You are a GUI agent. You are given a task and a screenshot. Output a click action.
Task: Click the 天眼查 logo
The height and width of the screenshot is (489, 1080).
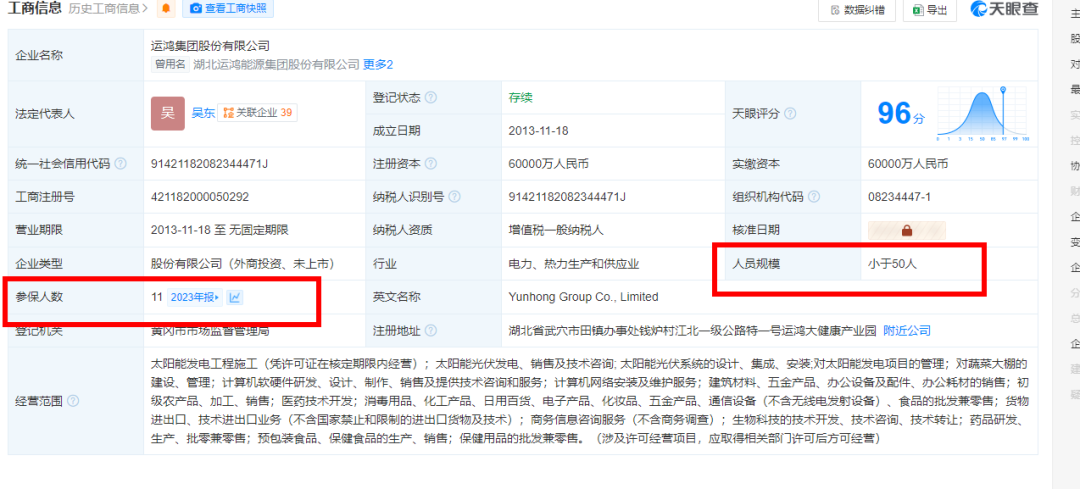click(x=1004, y=10)
